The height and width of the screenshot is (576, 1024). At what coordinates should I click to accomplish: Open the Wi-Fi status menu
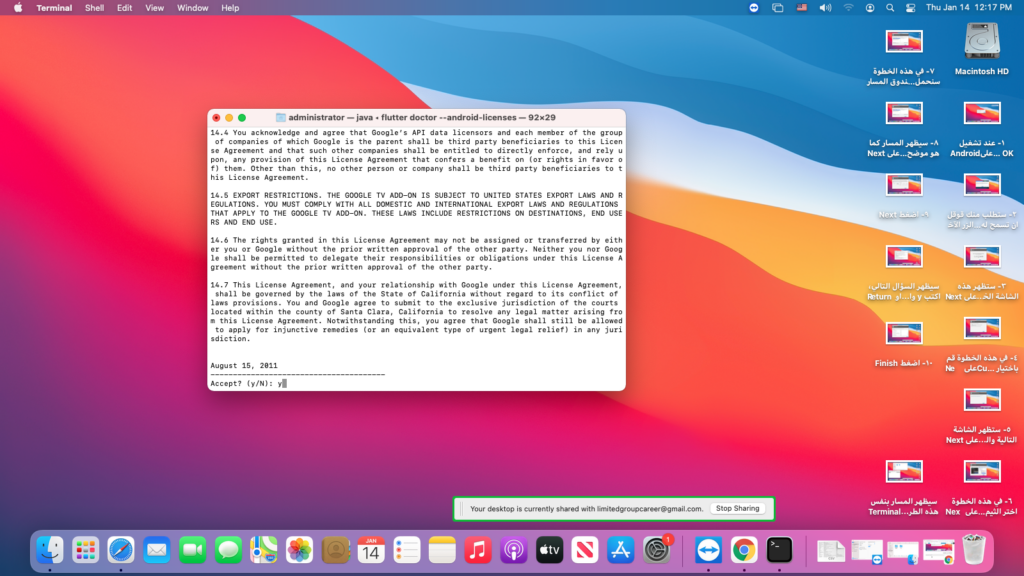[x=848, y=8]
